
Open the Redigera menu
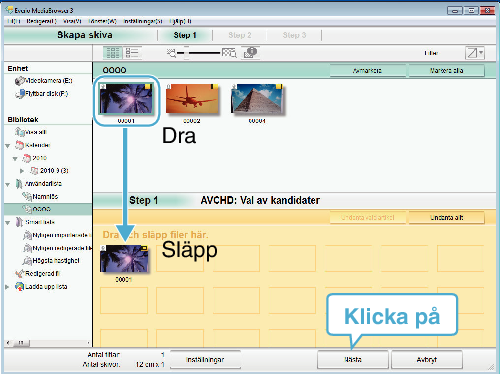pyautogui.click(x=41, y=21)
